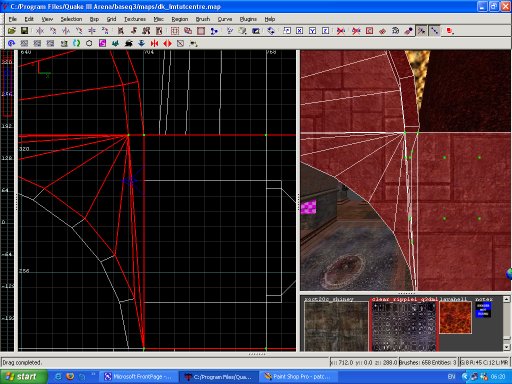Open the Selection menu
This screenshot has width=512, height=384.
pos(71,19)
